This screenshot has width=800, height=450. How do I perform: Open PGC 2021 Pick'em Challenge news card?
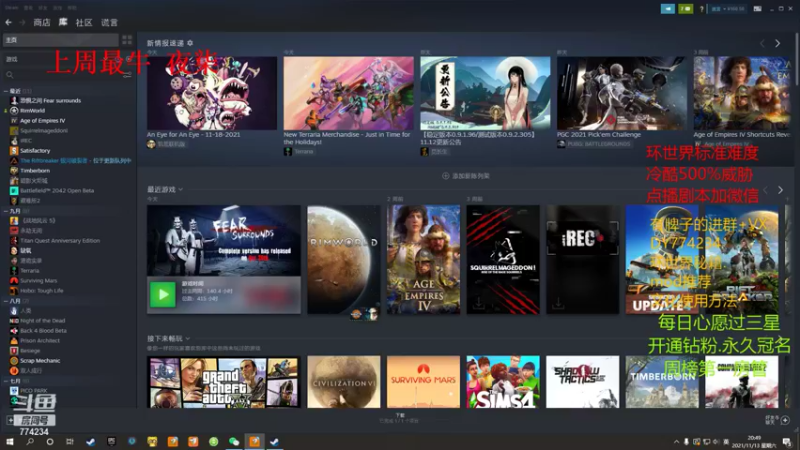point(622,93)
